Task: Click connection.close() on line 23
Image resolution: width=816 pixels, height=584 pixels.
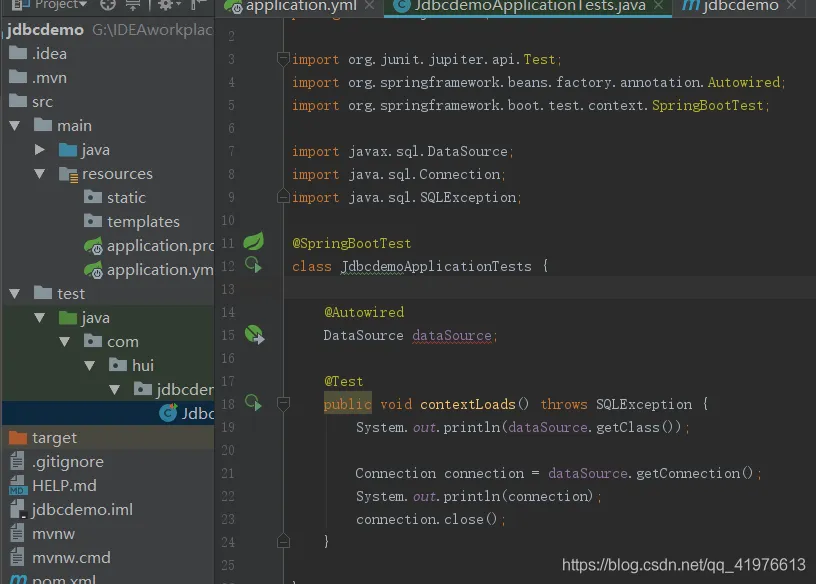Action: [427, 519]
